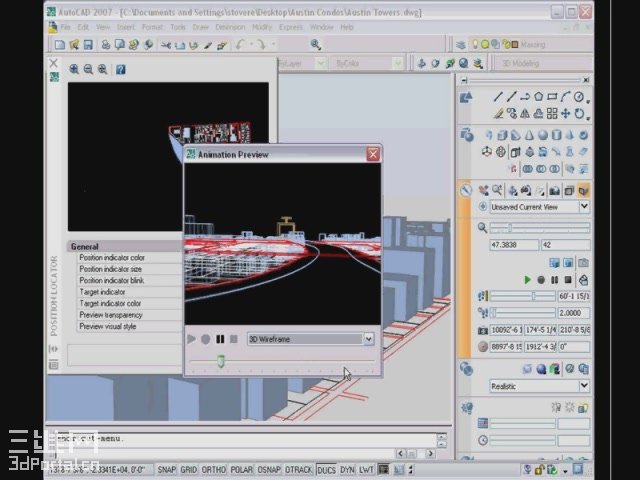Select the Sphere solid tool
The image size is (640, 480).
point(543,135)
